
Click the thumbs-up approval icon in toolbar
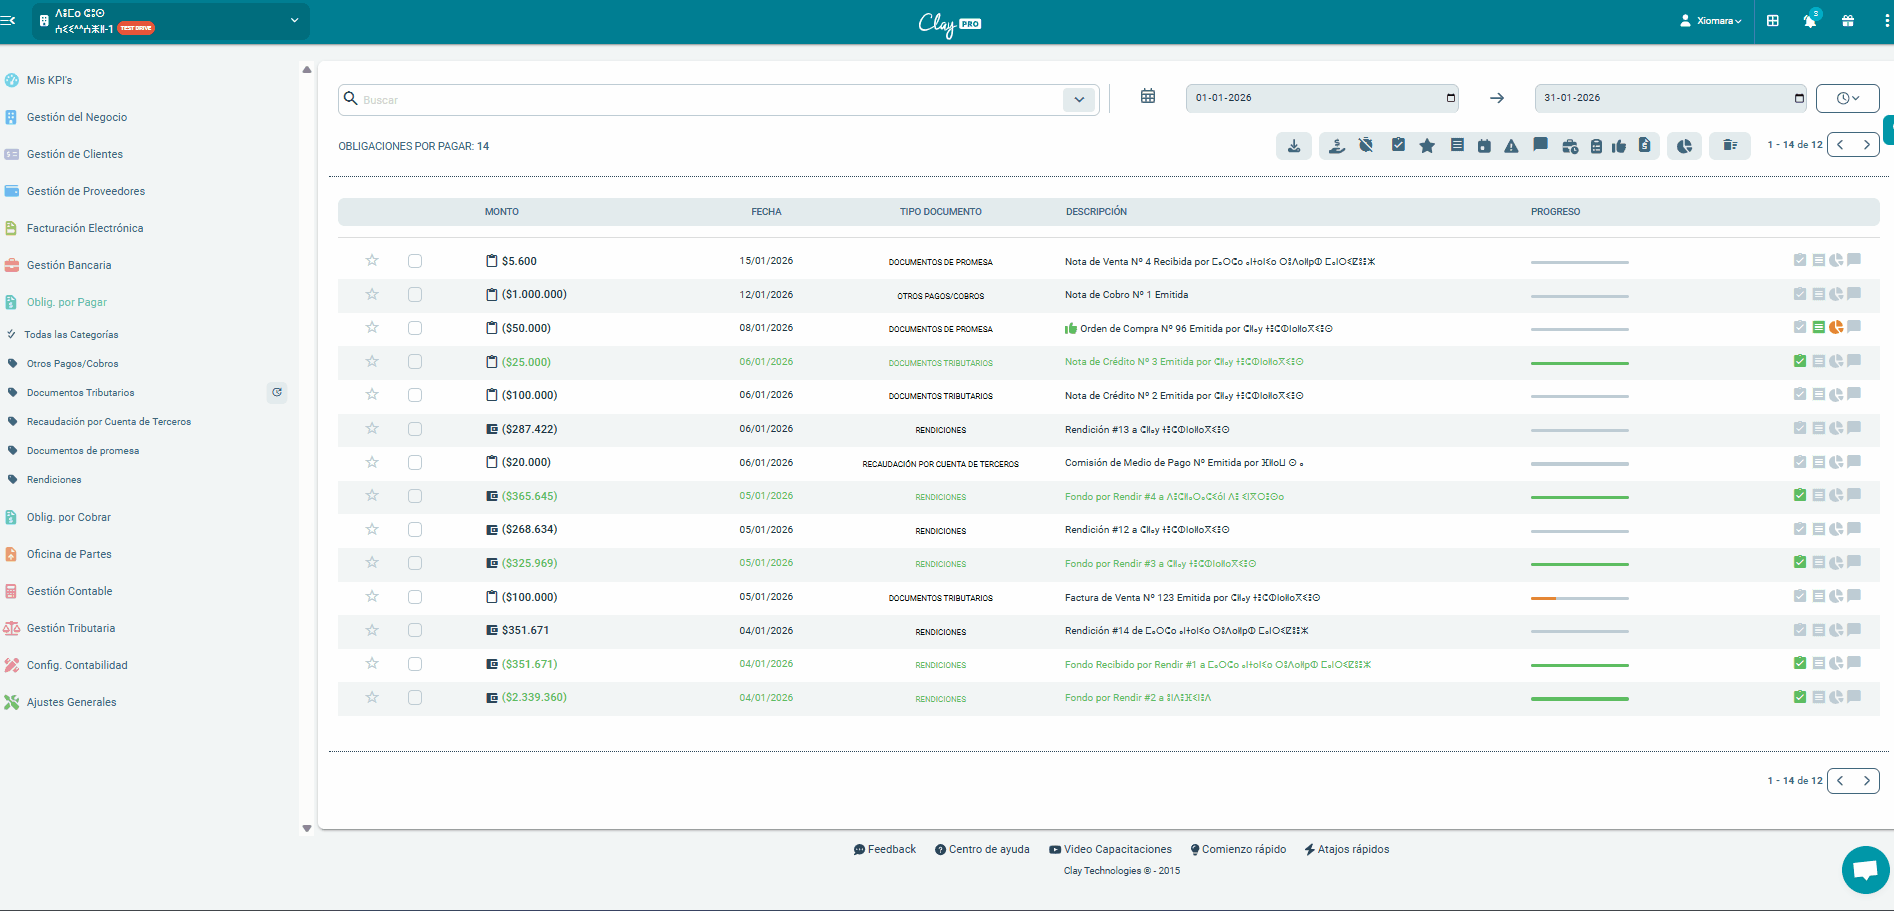click(1619, 146)
